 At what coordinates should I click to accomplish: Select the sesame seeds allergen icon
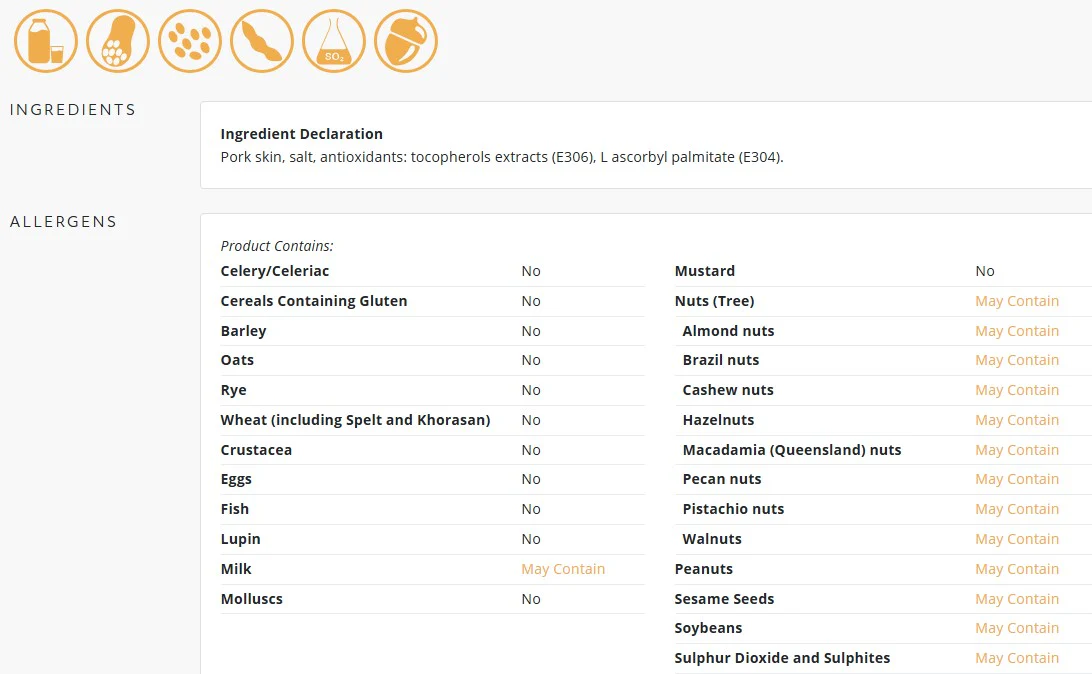click(x=190, y=41)
